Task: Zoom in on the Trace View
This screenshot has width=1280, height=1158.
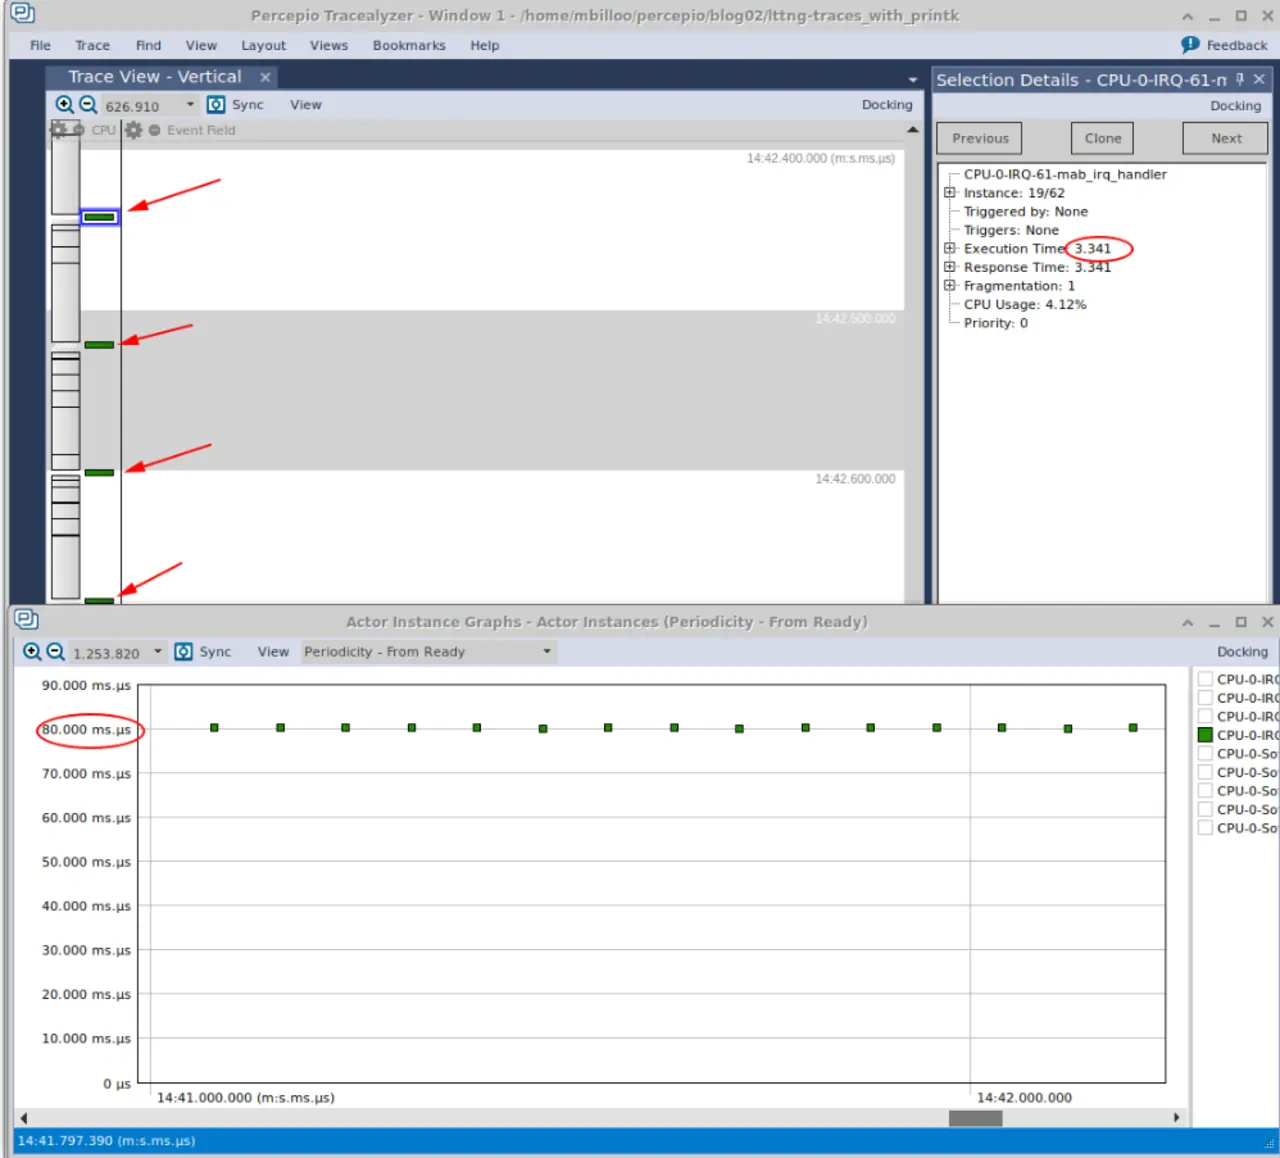Action: tap(64, 105)
